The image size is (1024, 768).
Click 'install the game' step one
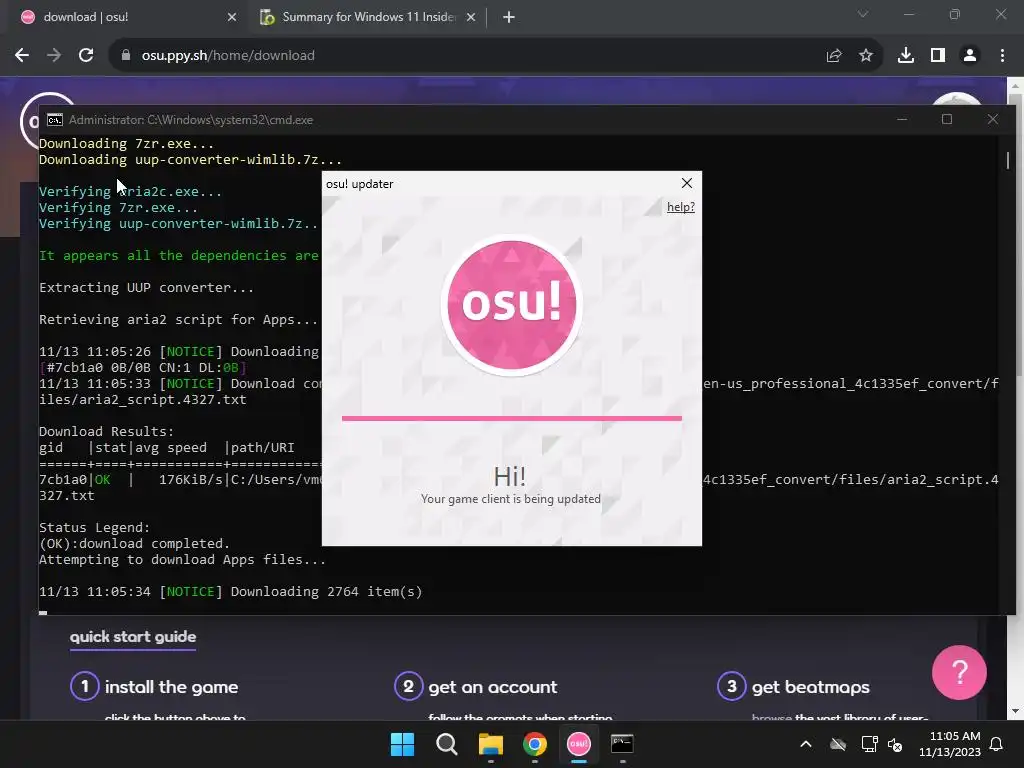(x=155, y=687)
